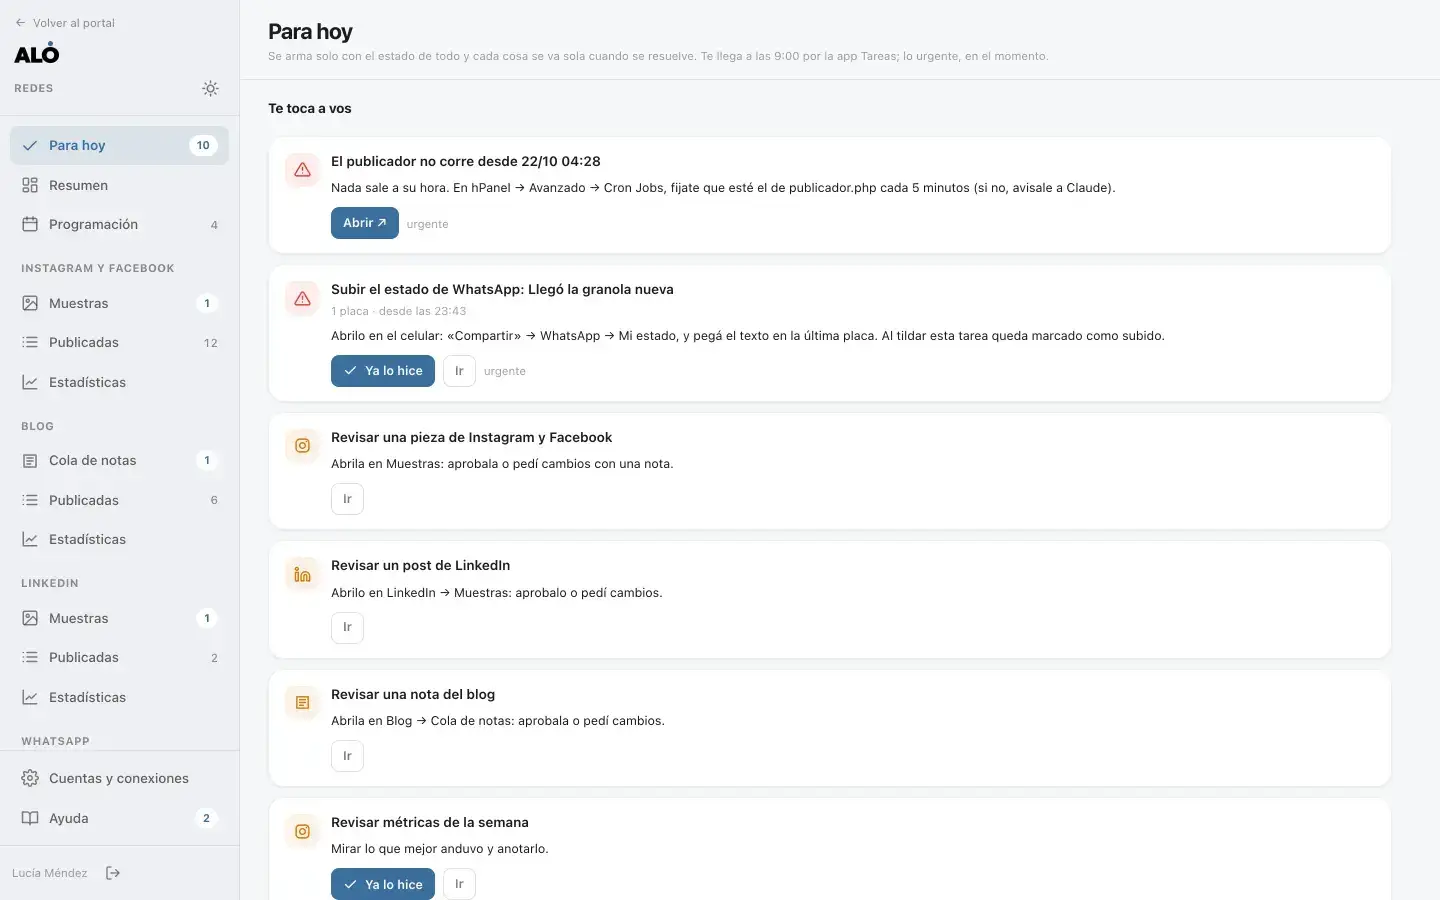This screenshot has width=1440, height=900.
Task: Click the chart icon for Blog Estadísticas
Action: point(30,539)
